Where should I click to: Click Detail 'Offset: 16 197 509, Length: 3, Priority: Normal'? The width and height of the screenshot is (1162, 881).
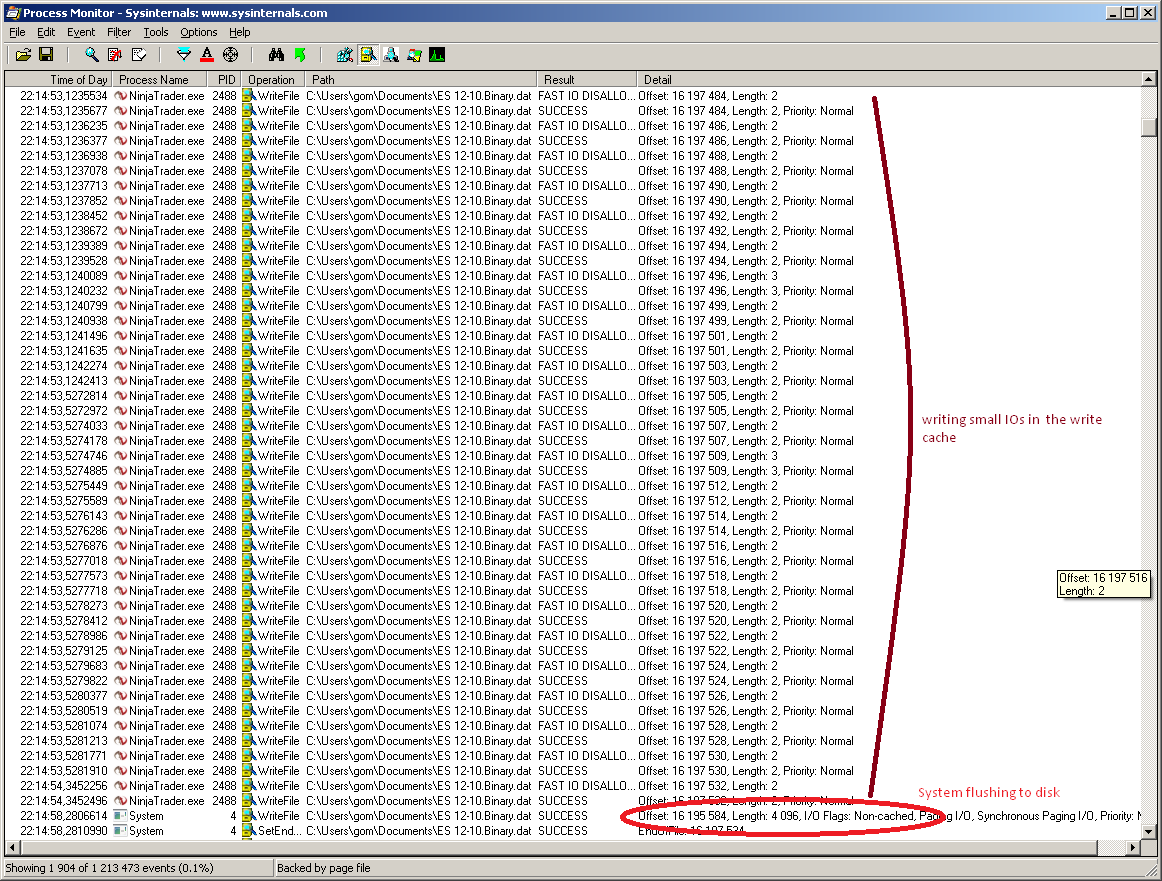coord(746,471)
